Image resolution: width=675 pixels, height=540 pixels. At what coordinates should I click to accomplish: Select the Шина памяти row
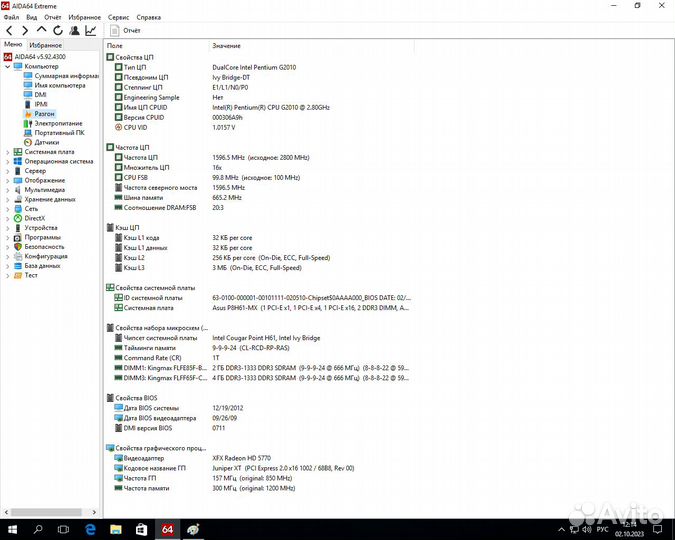point(258,198)
